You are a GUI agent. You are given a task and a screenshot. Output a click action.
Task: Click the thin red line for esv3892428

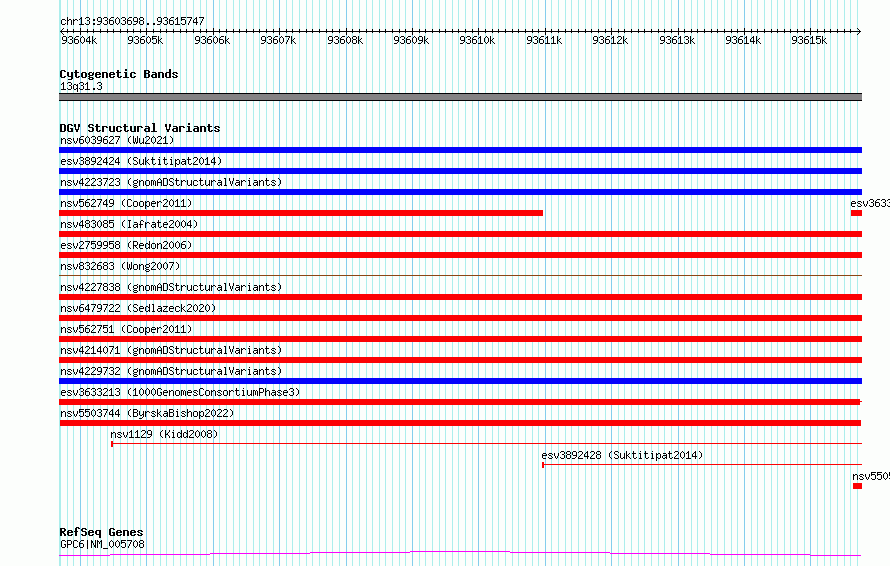(702, 464)
